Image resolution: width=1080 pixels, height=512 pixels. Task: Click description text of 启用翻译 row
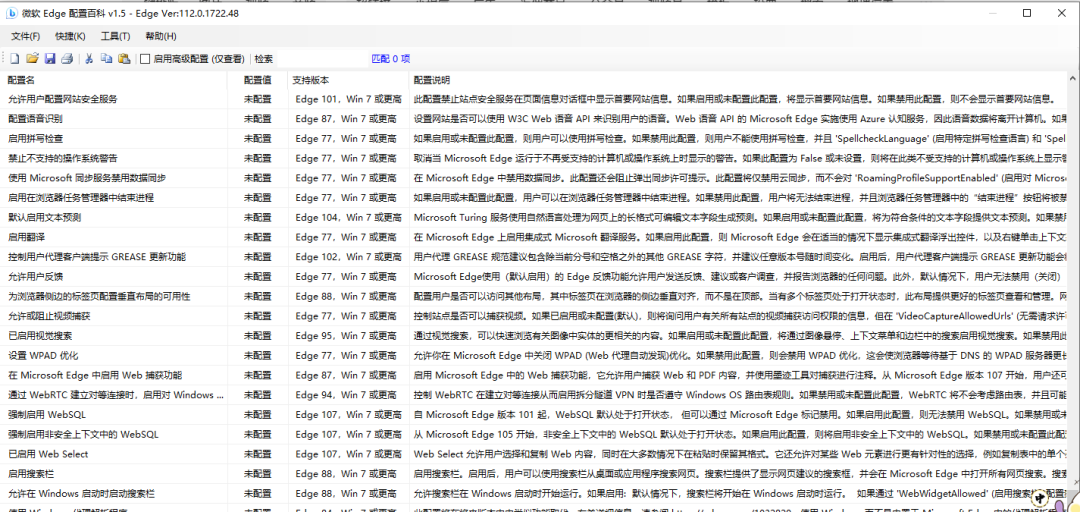[x=741, y=237]
